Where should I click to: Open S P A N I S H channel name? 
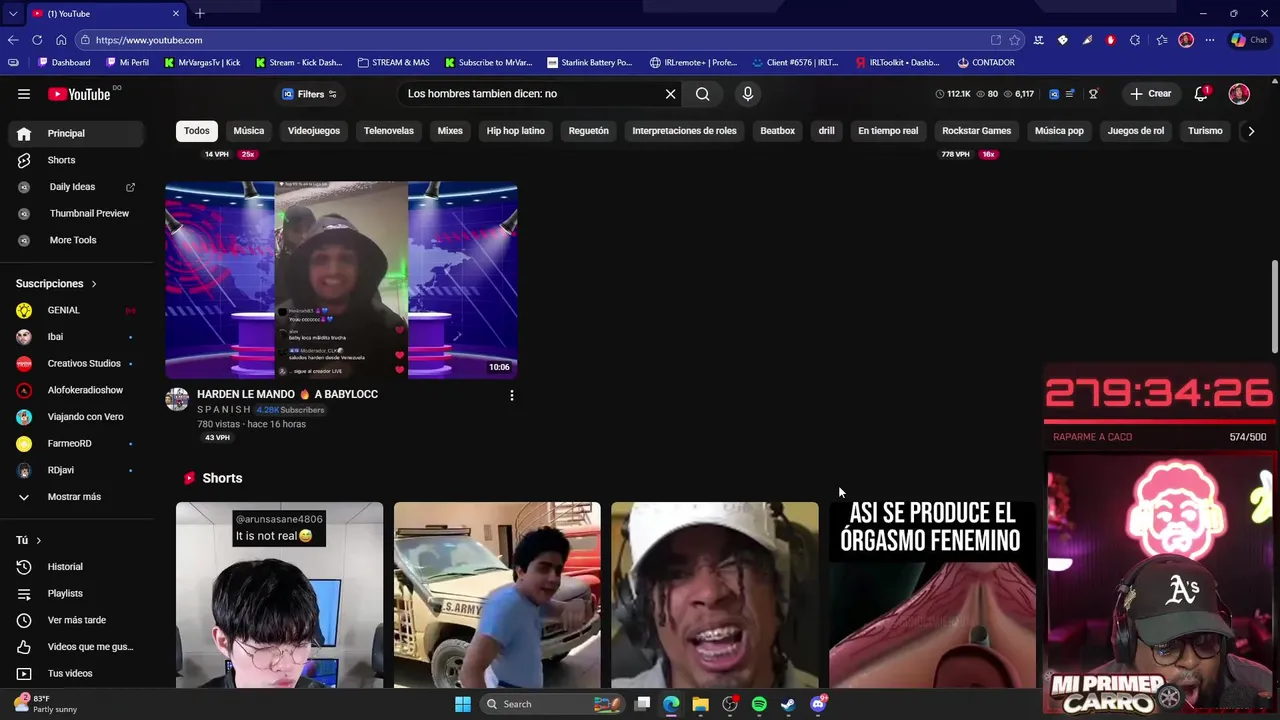coord(224,410)
